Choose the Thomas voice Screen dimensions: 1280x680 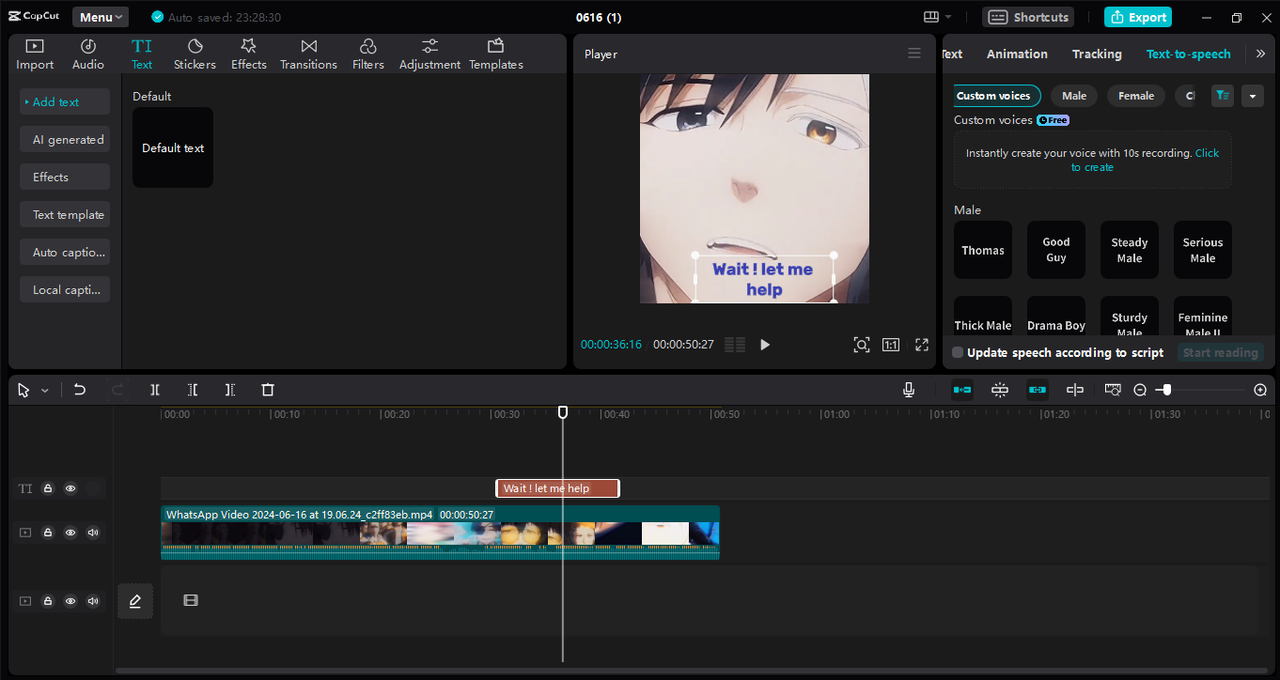(x=983, y=250)
